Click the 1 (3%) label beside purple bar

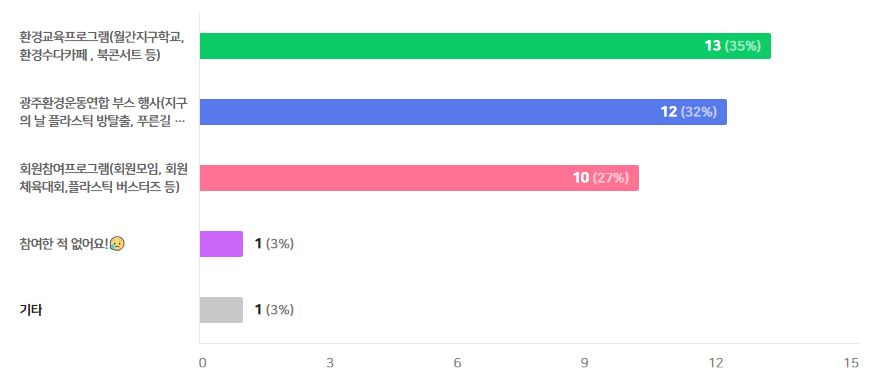point(274,244)
